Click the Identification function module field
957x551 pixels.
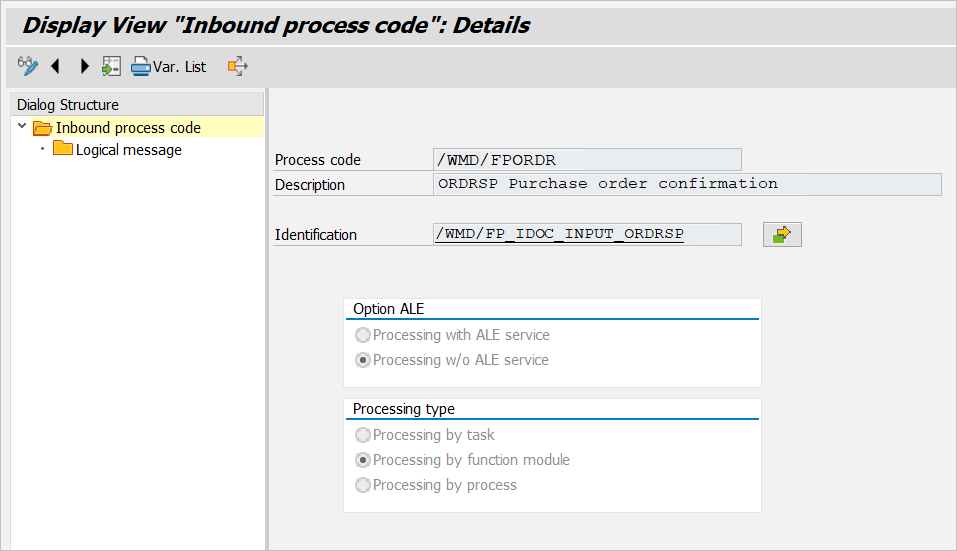click(587, 234)
